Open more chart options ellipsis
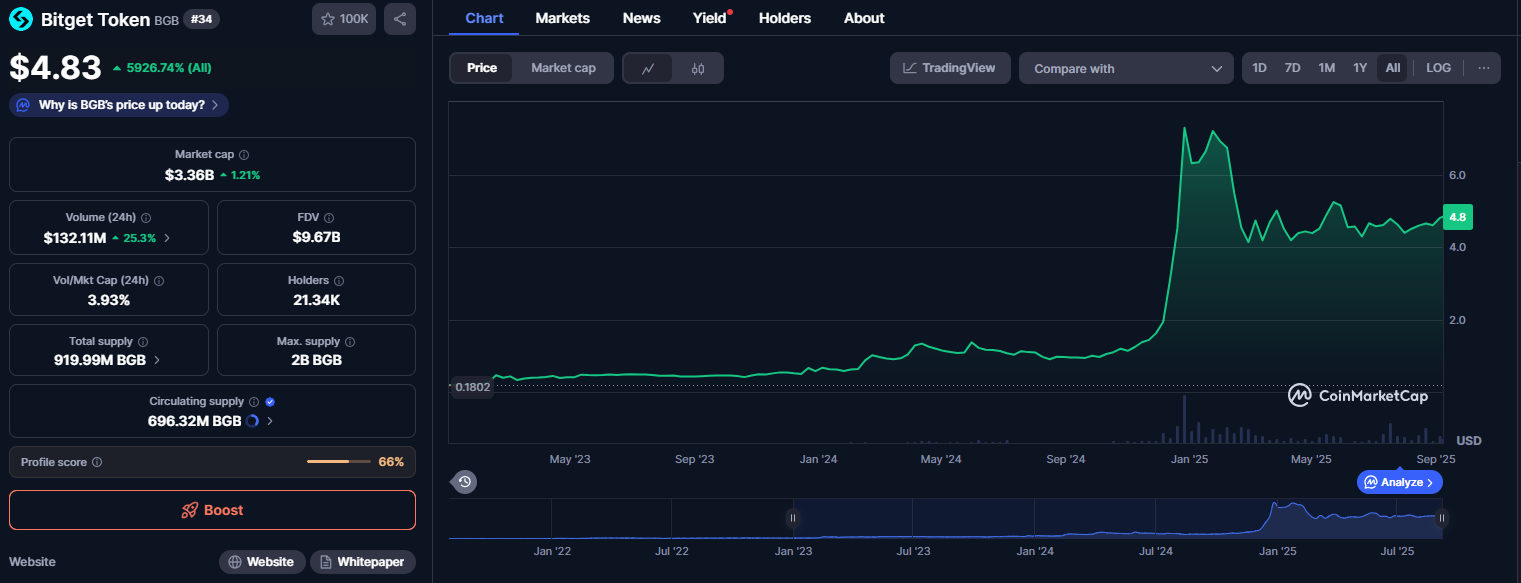This screenshot has width=1521, height=583. pos(1483,68)
